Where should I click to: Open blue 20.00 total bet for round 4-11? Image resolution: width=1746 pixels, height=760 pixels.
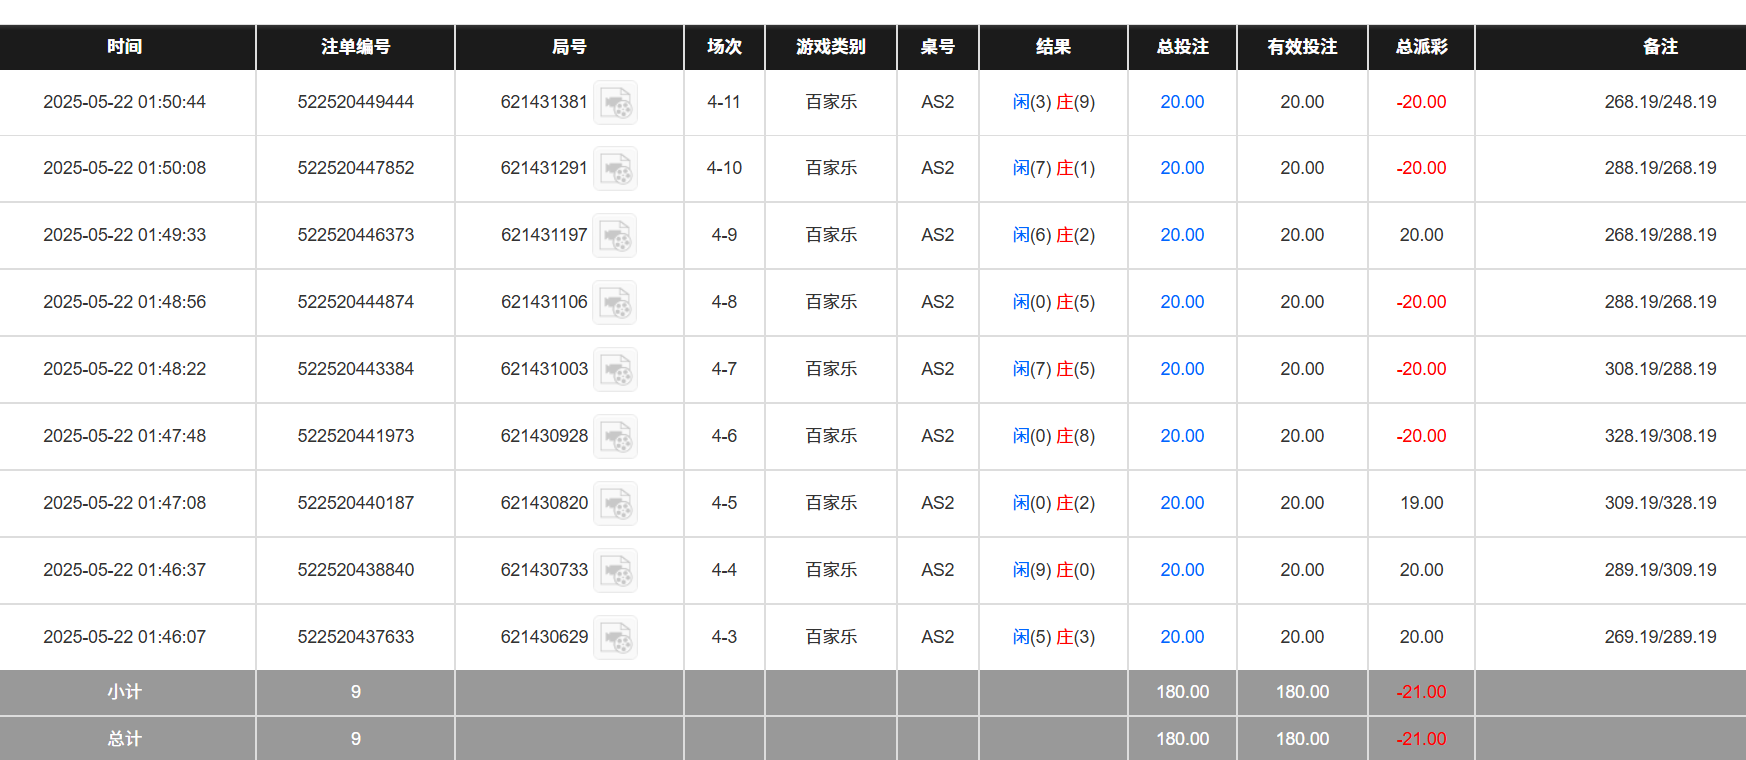click(x=1182, y=102)
